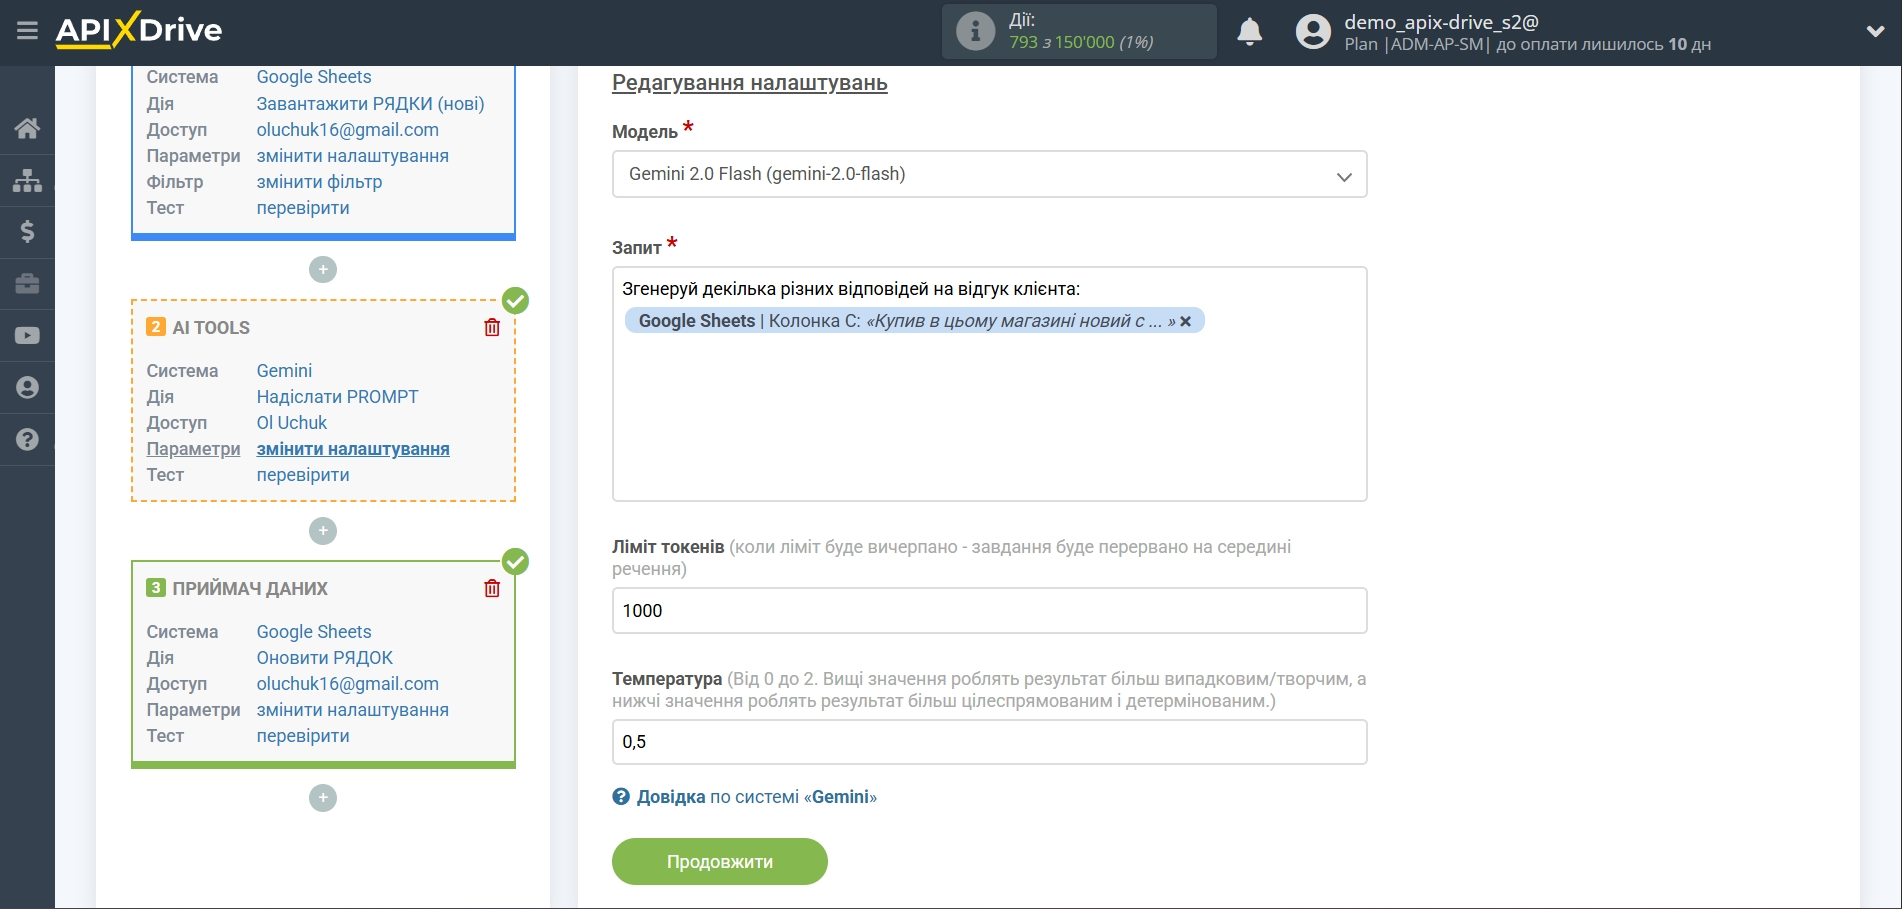Image resolution: width=1902 pixels, height=909 pixels.
Task: Open the YouTube video sidebar icon
Action: 27,336
